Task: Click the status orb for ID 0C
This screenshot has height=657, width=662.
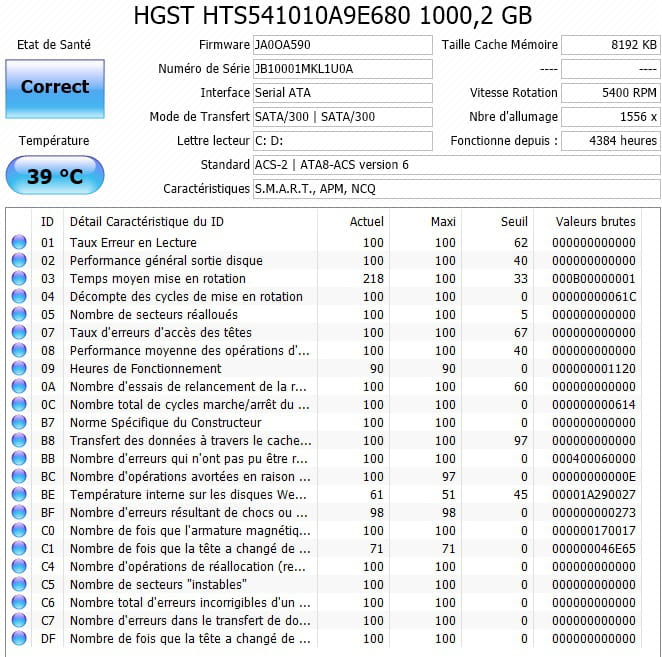Action: pyautogui.click(x=19, y=405)
